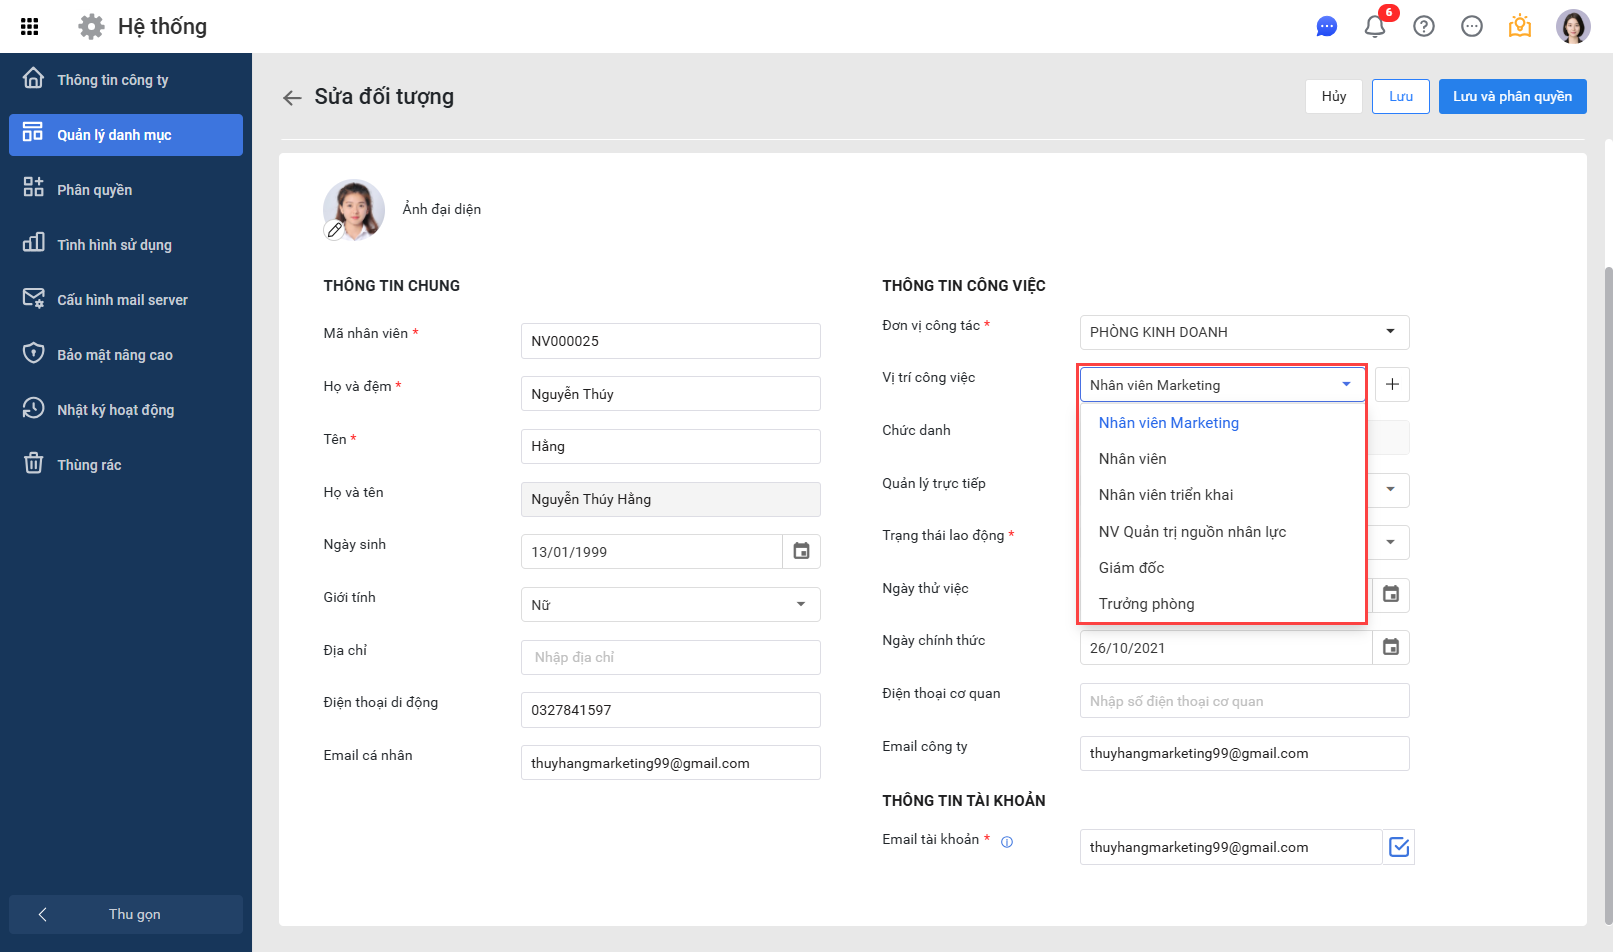Open Thùng rác in the sidebar
1613x952 pixels.
click(126, 465)
